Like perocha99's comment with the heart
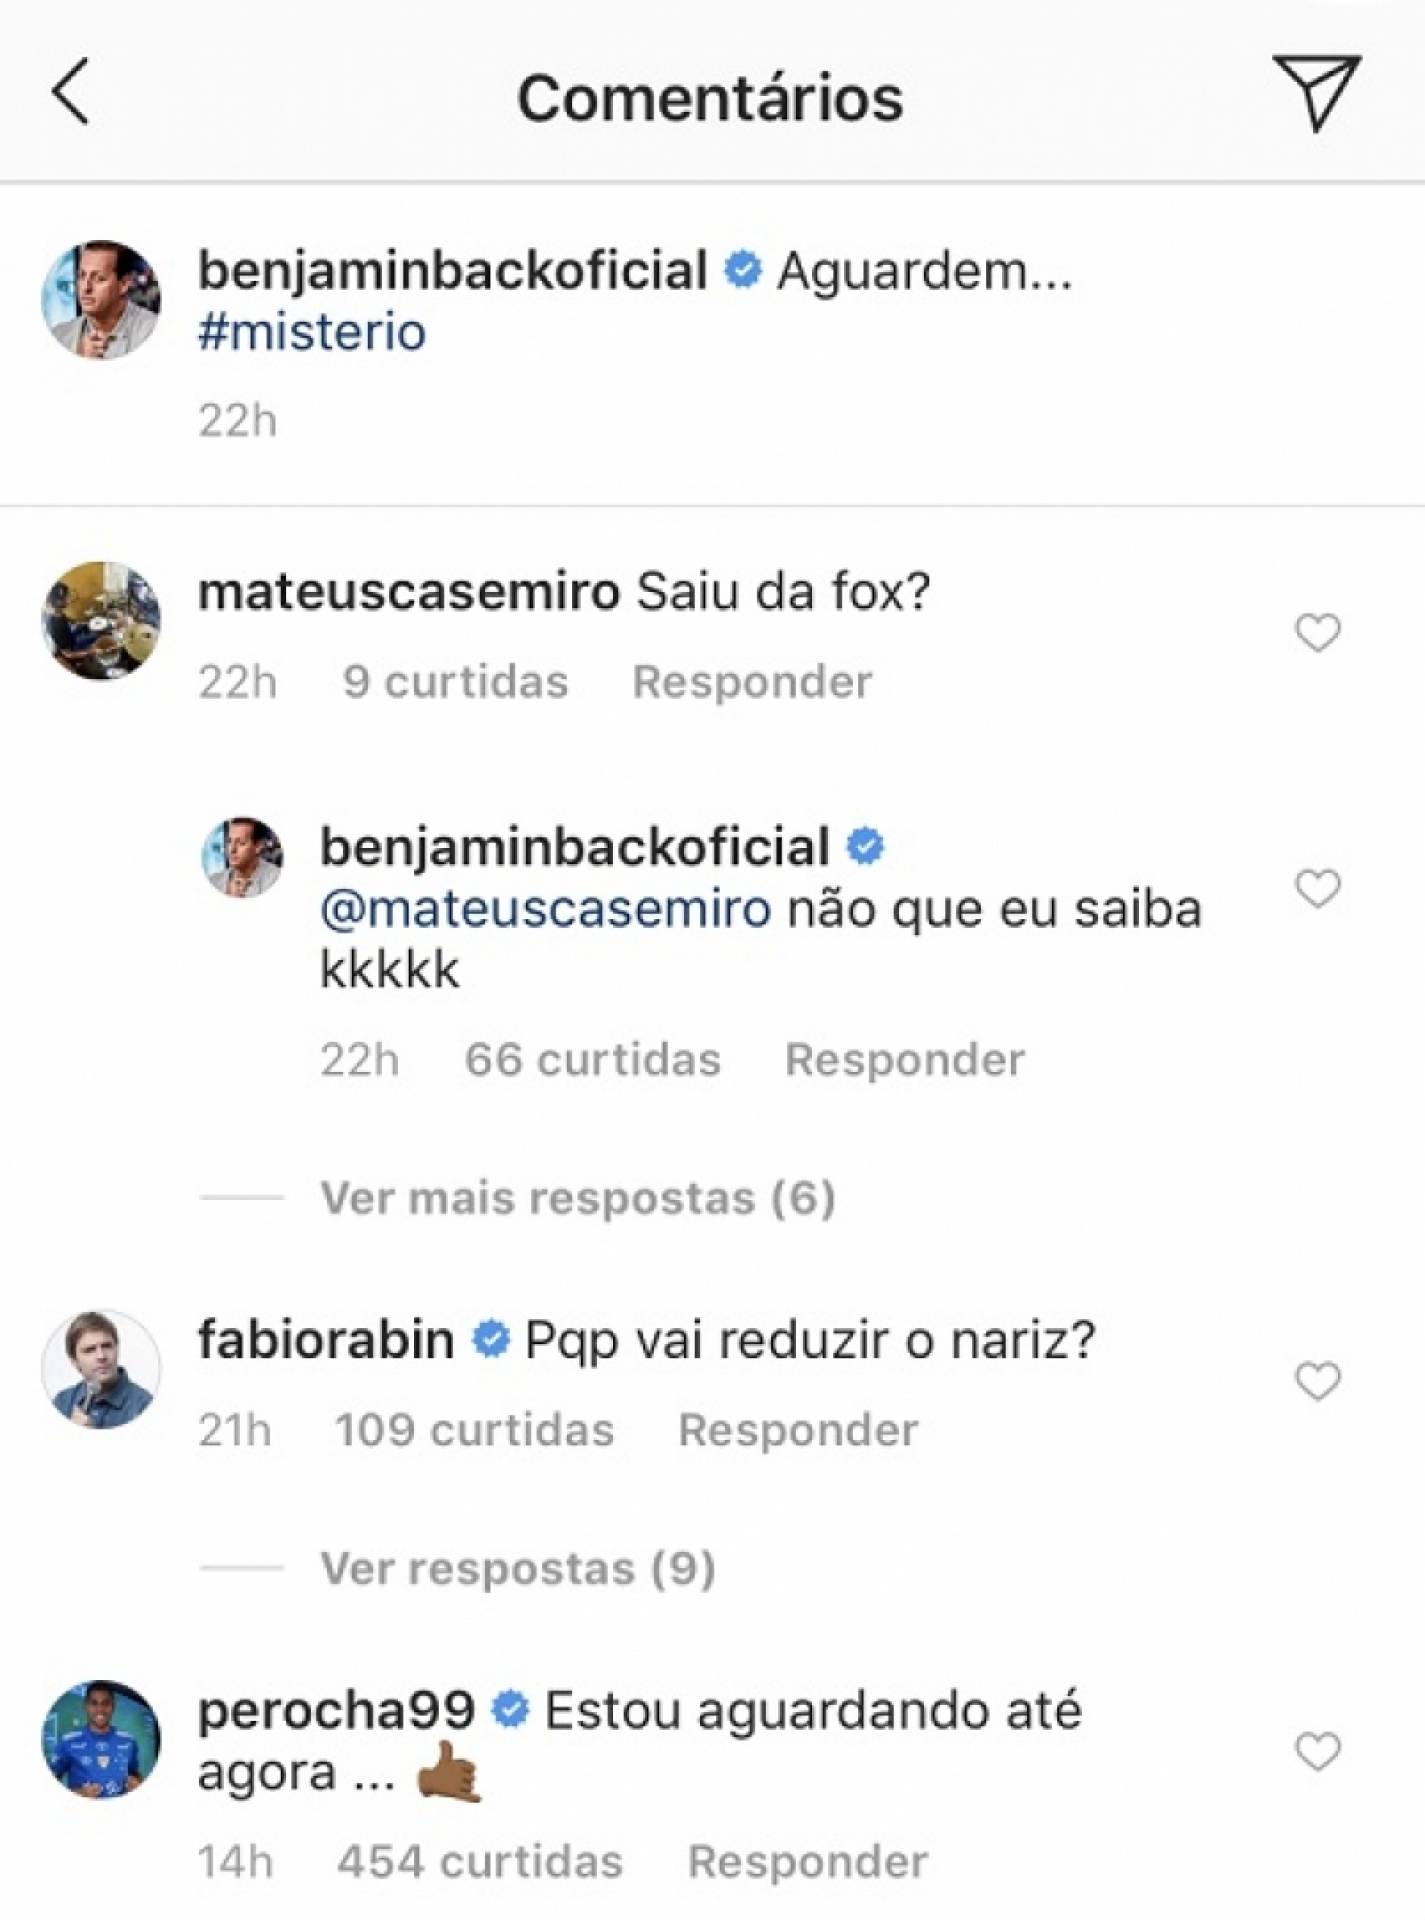Viewport: 1425px width, 1920px height. point(1317,1752)
